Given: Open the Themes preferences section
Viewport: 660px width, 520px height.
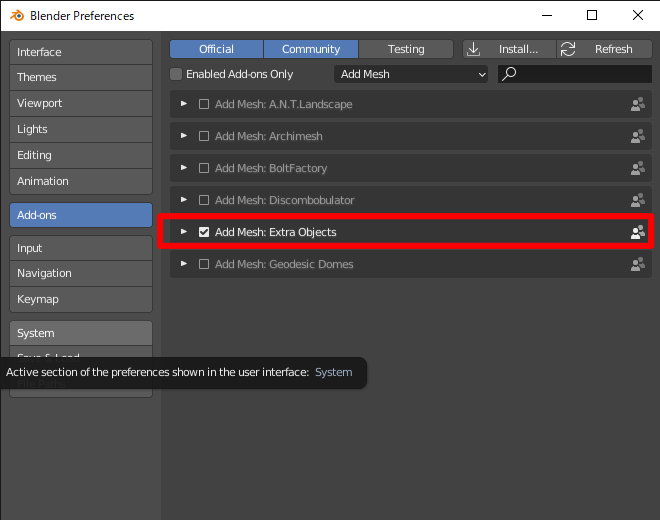Looking at the screenshot, I should (x=81, y=77).
